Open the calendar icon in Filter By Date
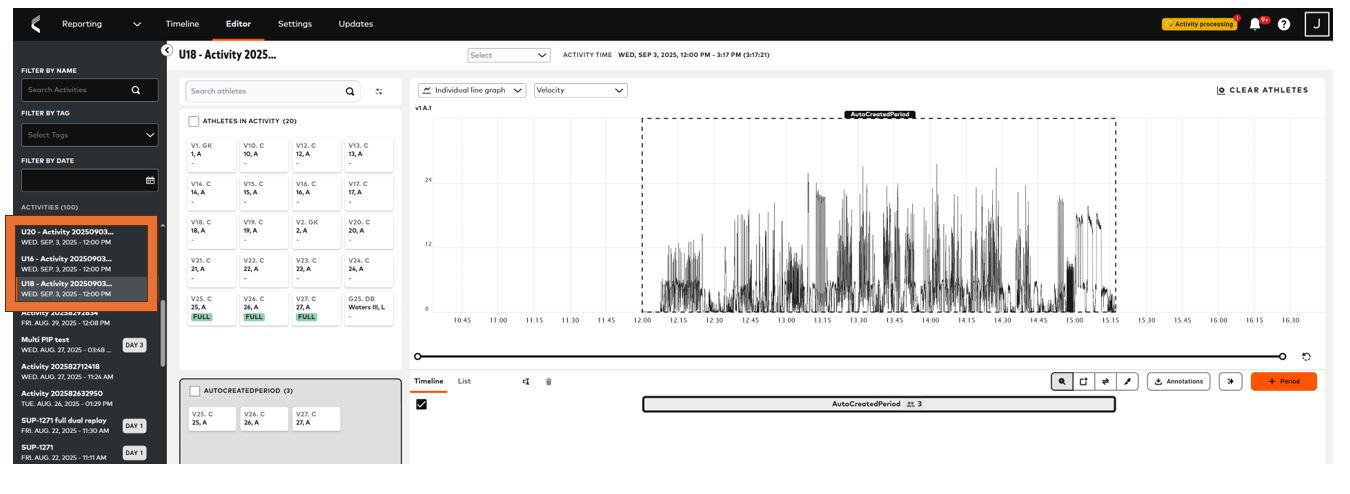Viewport: 1350px width, 494px height. [x=150, y=180]
